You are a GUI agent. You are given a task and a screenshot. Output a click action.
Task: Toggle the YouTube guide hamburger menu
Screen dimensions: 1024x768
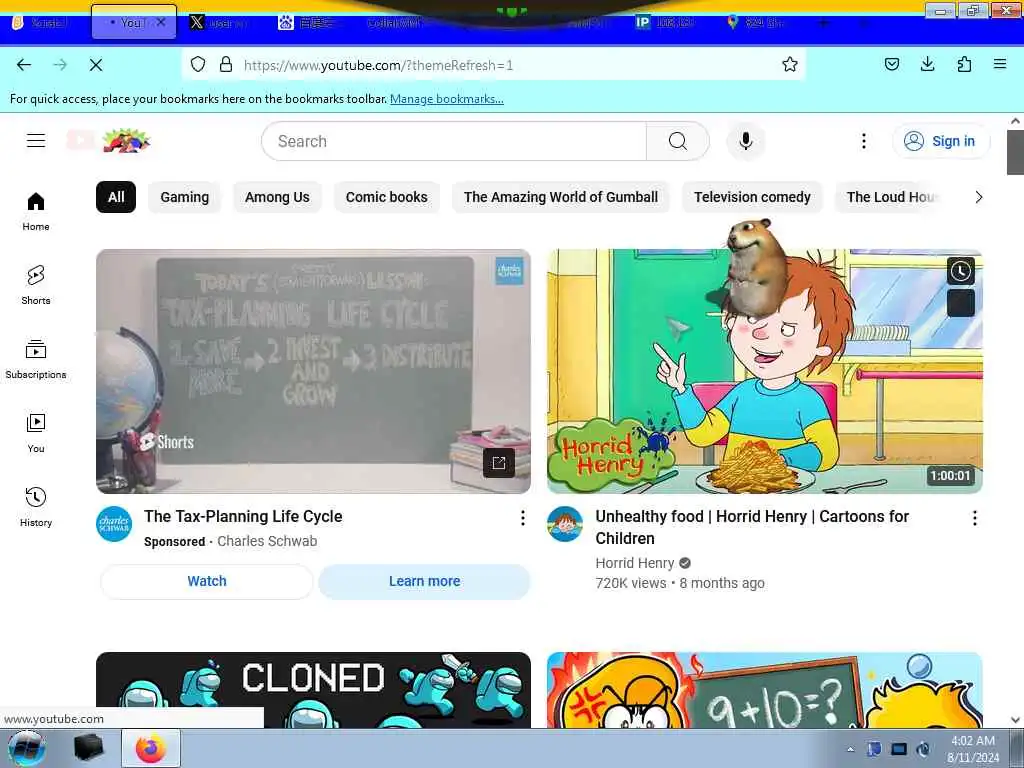coord(36,140)
